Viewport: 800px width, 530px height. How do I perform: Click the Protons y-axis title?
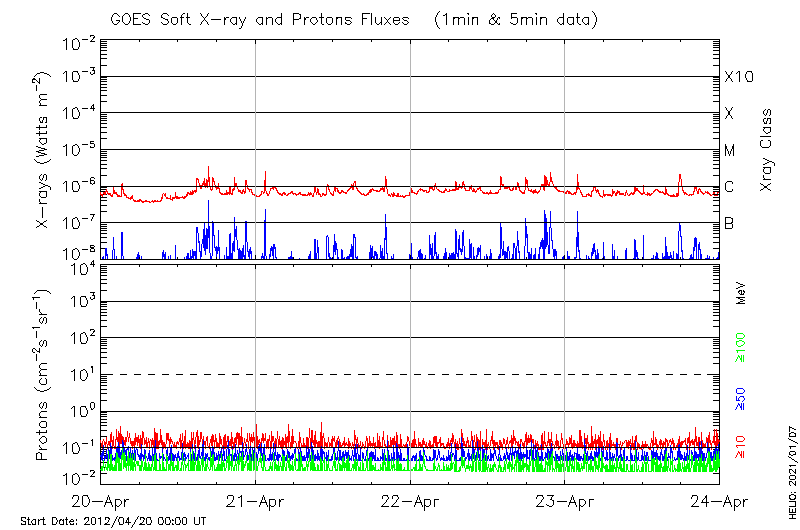coord(44,375)
